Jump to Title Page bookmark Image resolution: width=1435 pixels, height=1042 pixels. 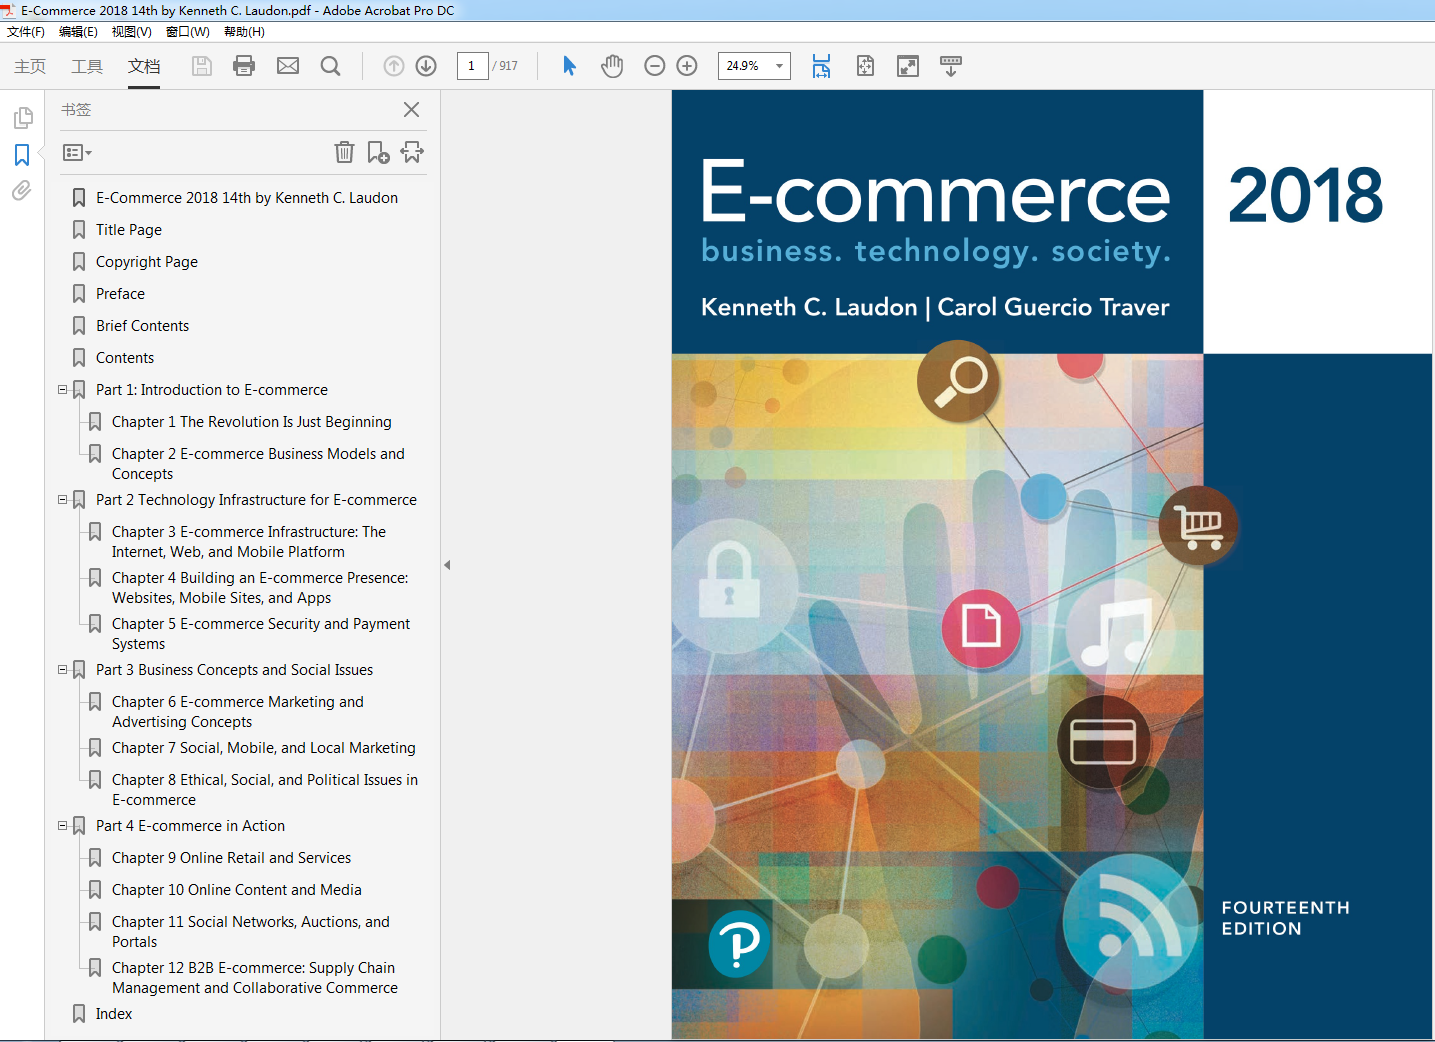[129, 230]
